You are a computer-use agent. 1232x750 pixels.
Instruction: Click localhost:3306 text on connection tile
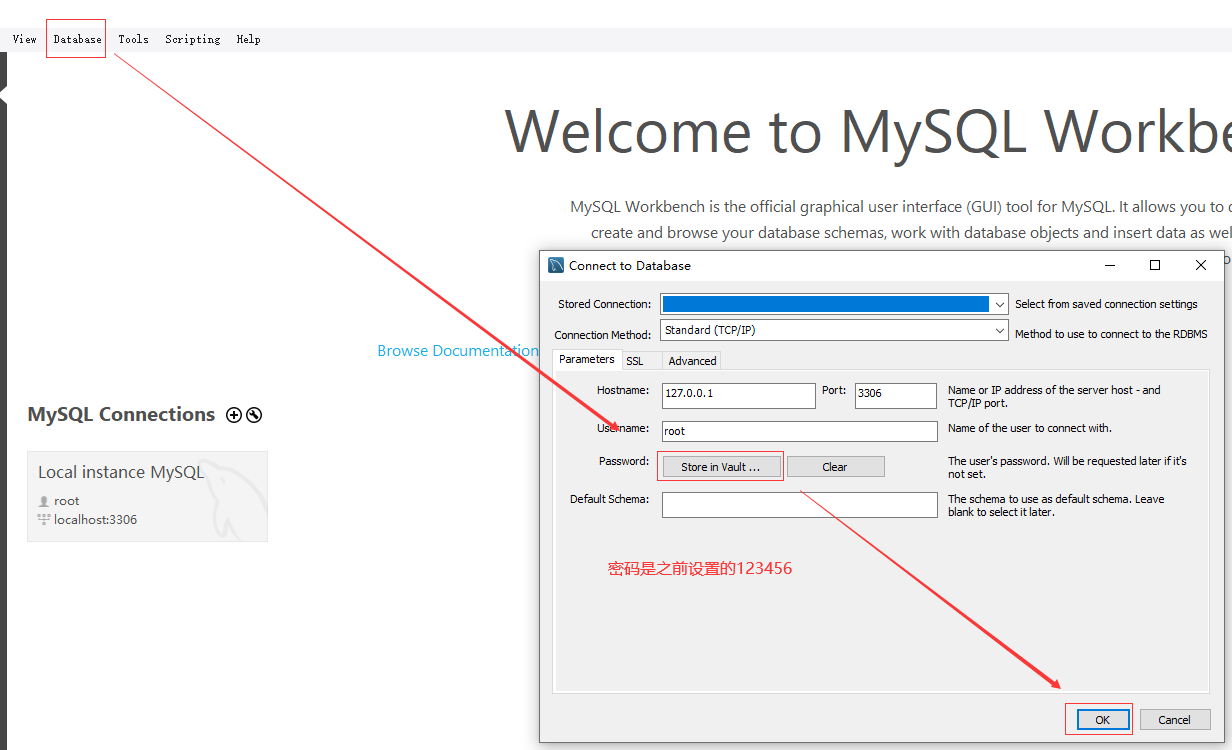tap(95, 520)
